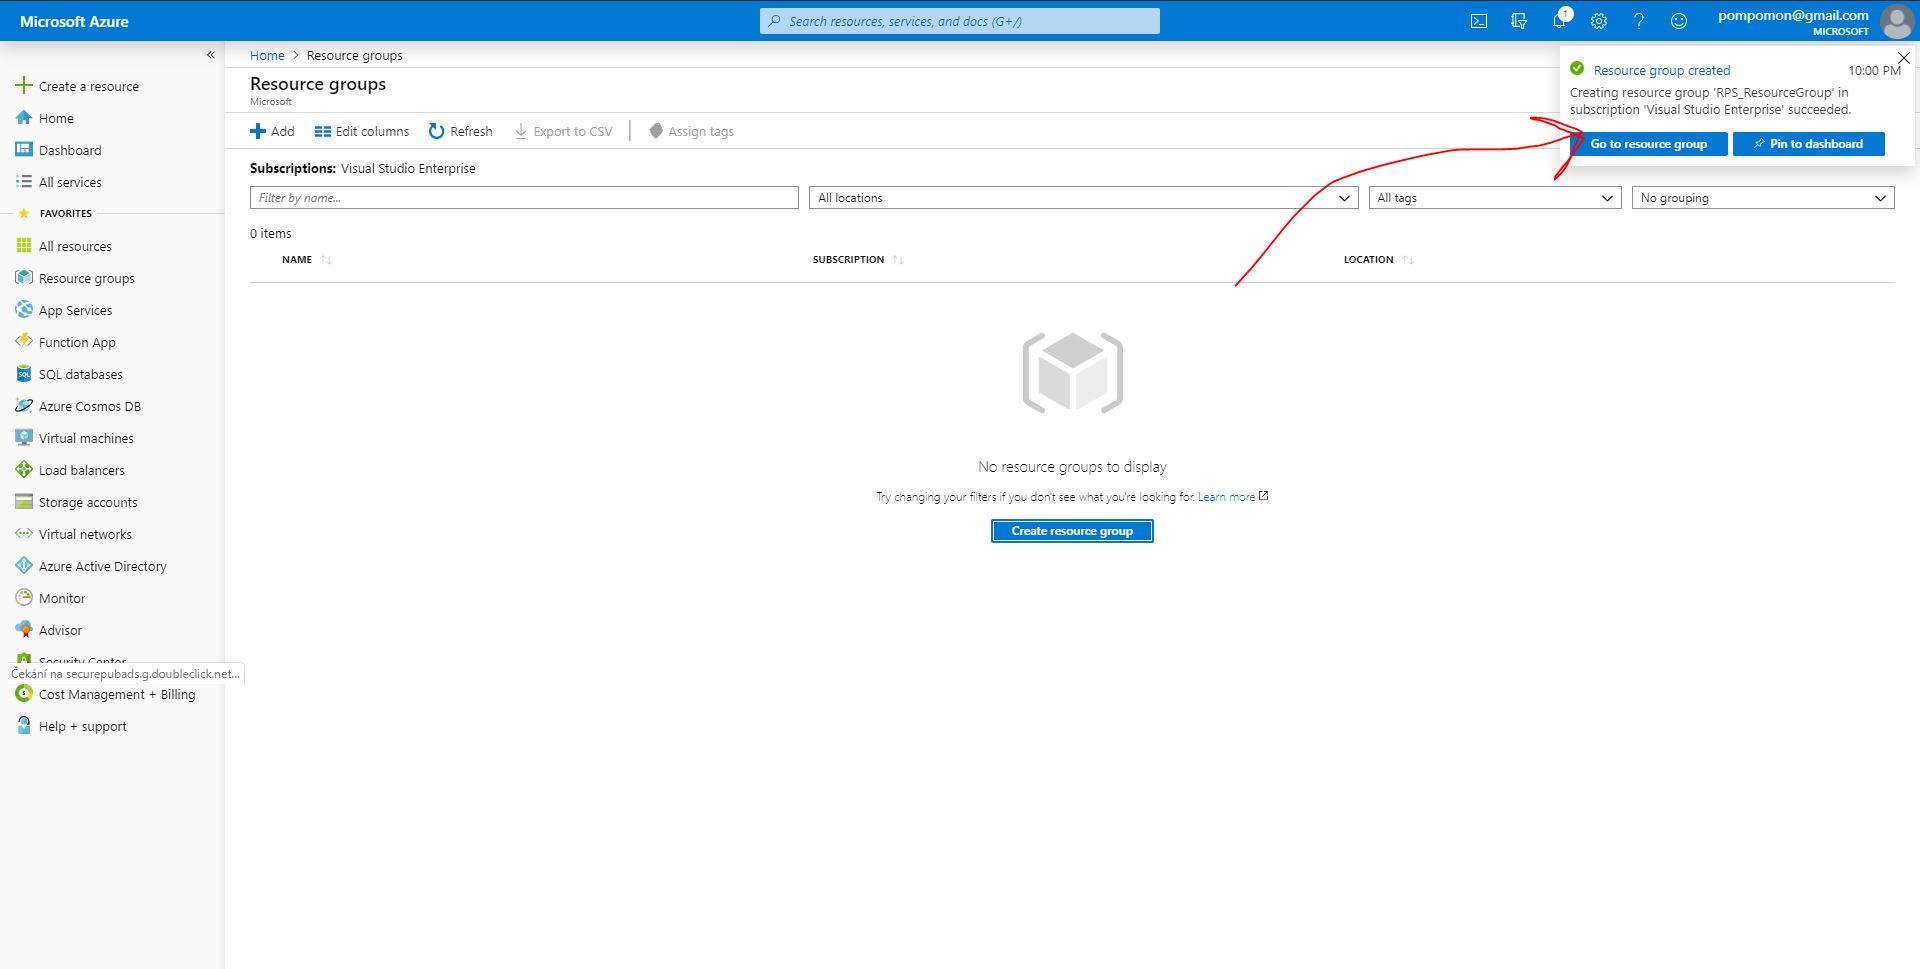
Task: Click the Visual Studio Enterprise subscription text
Action: (x=408, y=168)
